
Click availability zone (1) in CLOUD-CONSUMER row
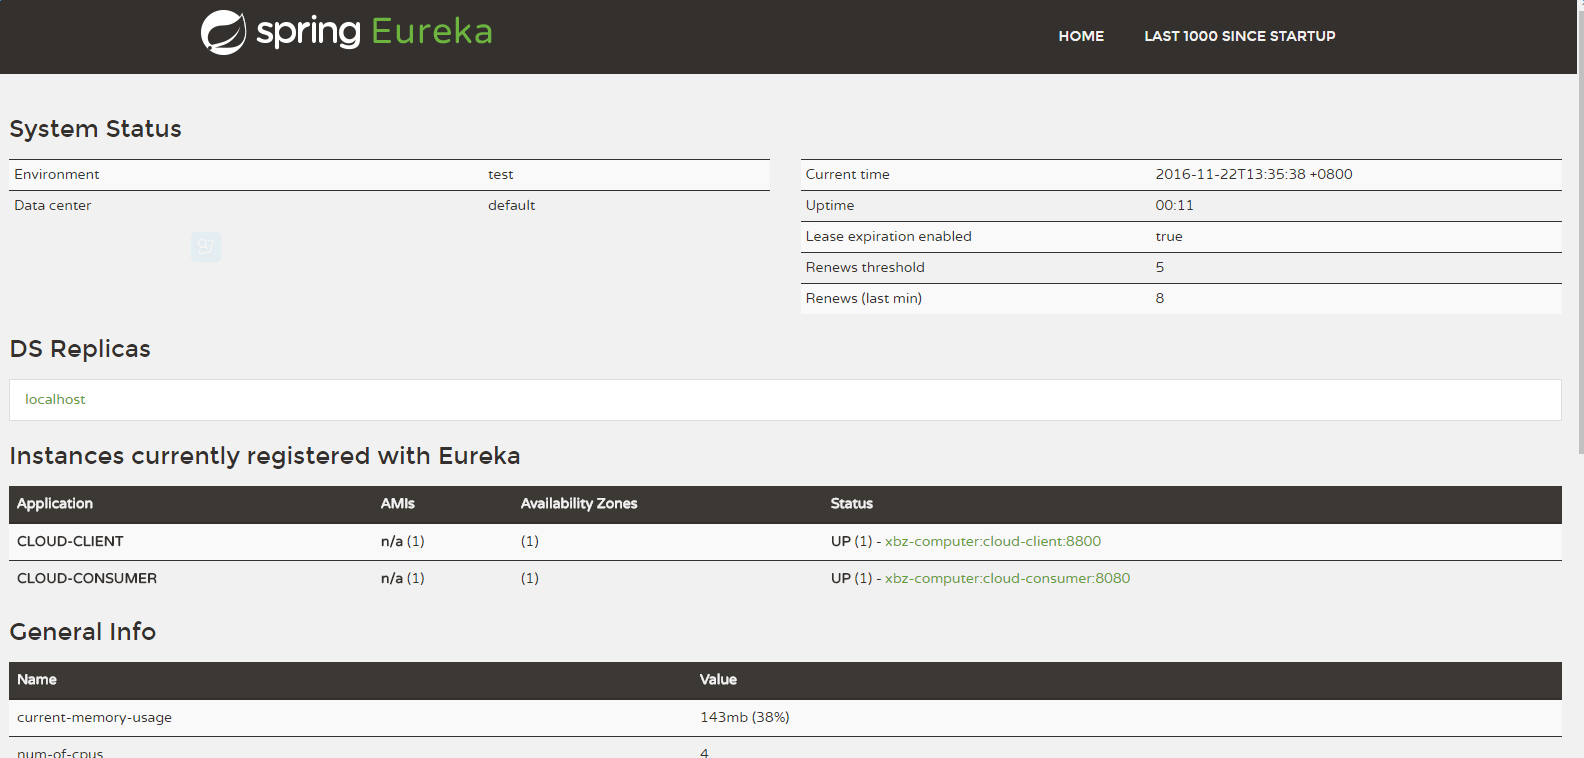point(530,578)
